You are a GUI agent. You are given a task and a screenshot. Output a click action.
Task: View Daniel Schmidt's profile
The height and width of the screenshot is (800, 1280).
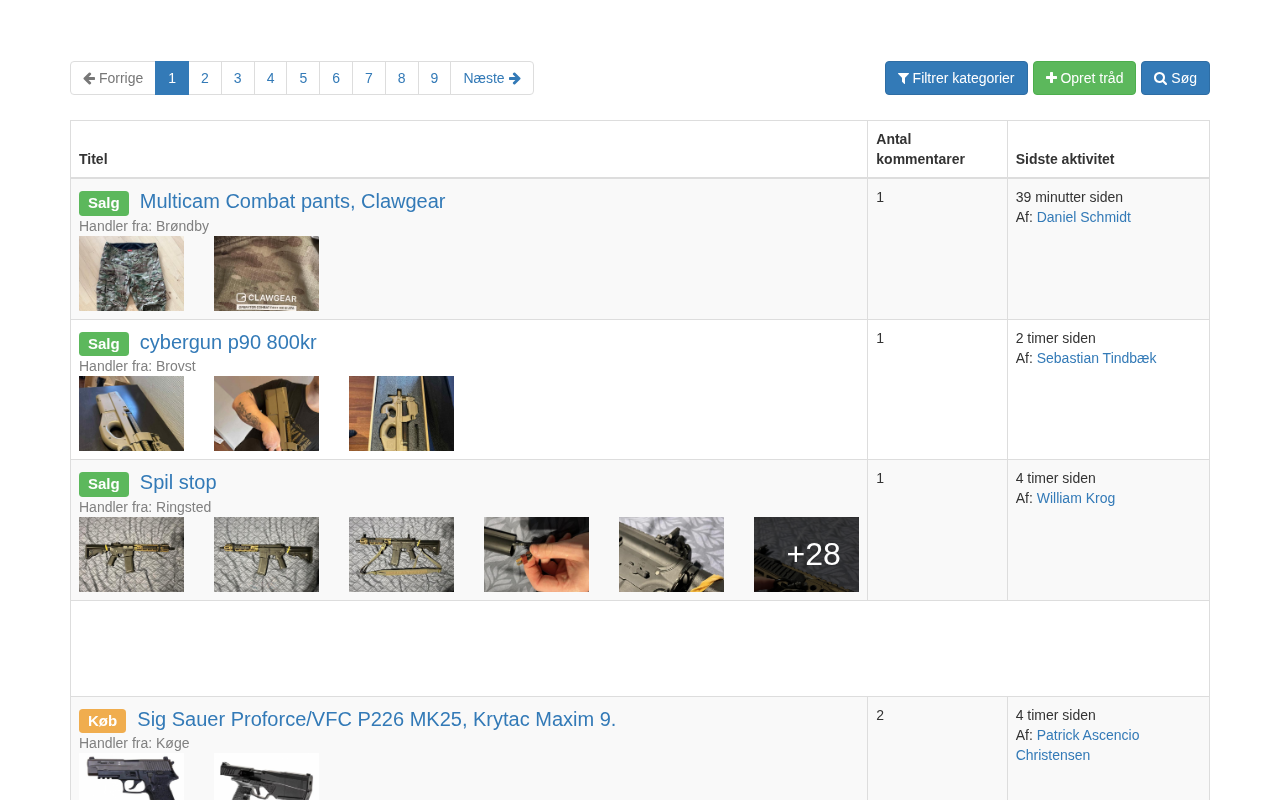click(1084, 217)
